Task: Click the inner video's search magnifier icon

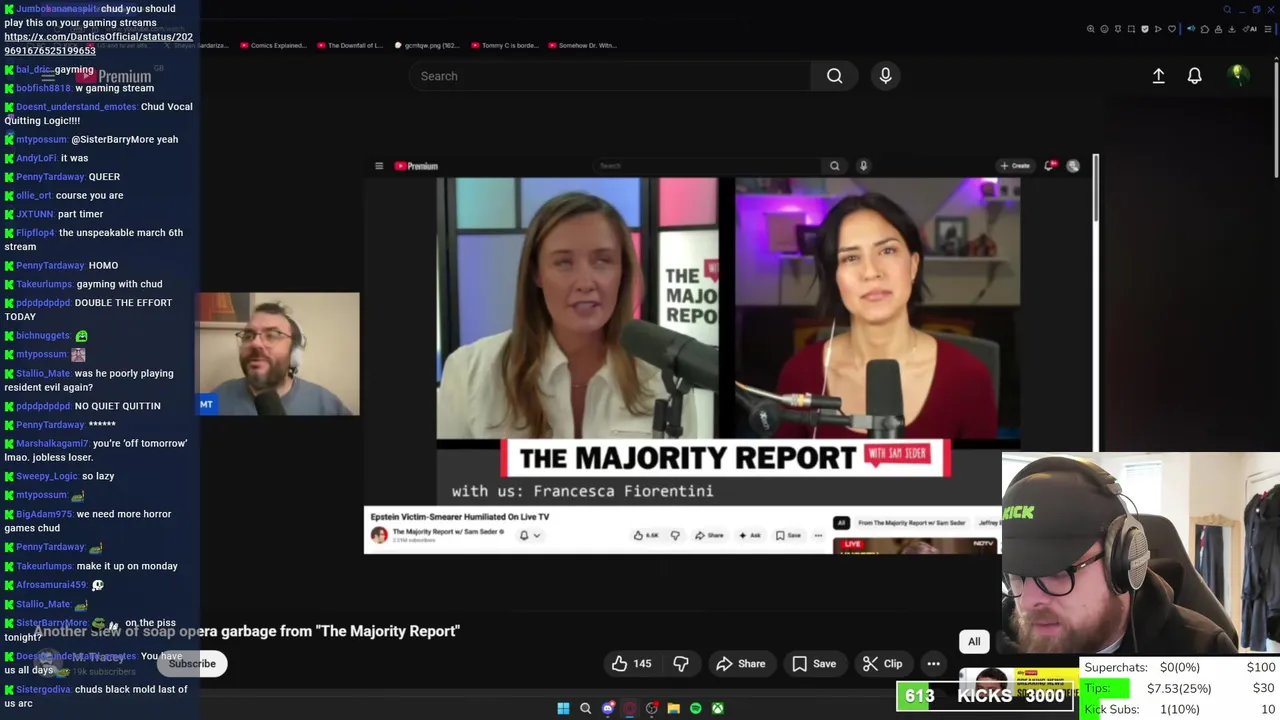Action: coord(834,166)
